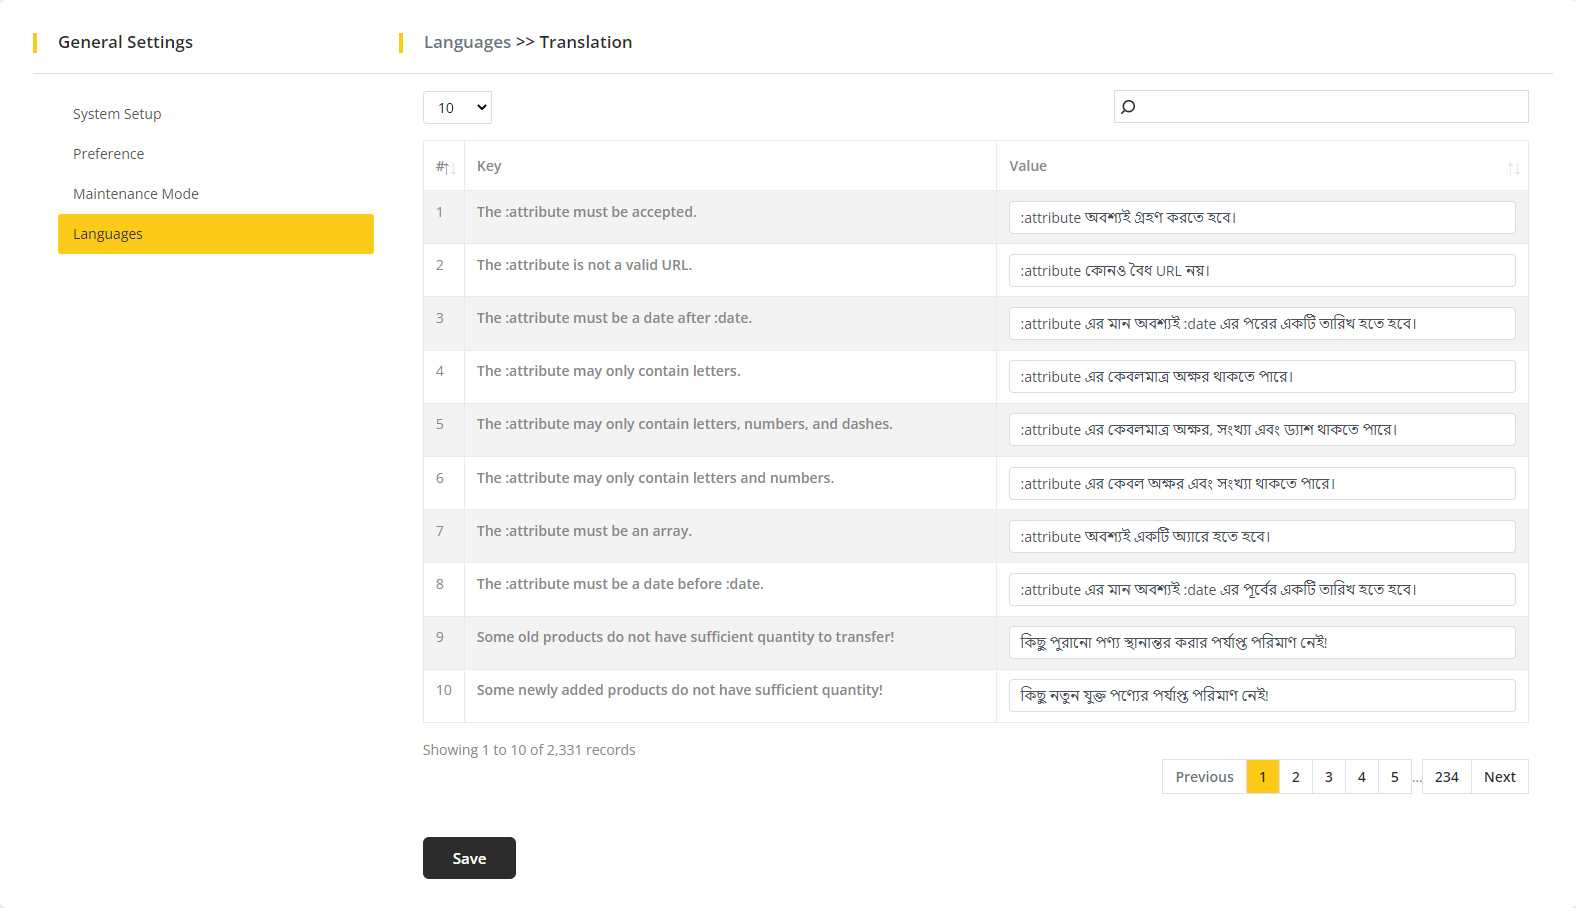
Task: Open Maintenance Mode settings
Action: pos(136,194)
